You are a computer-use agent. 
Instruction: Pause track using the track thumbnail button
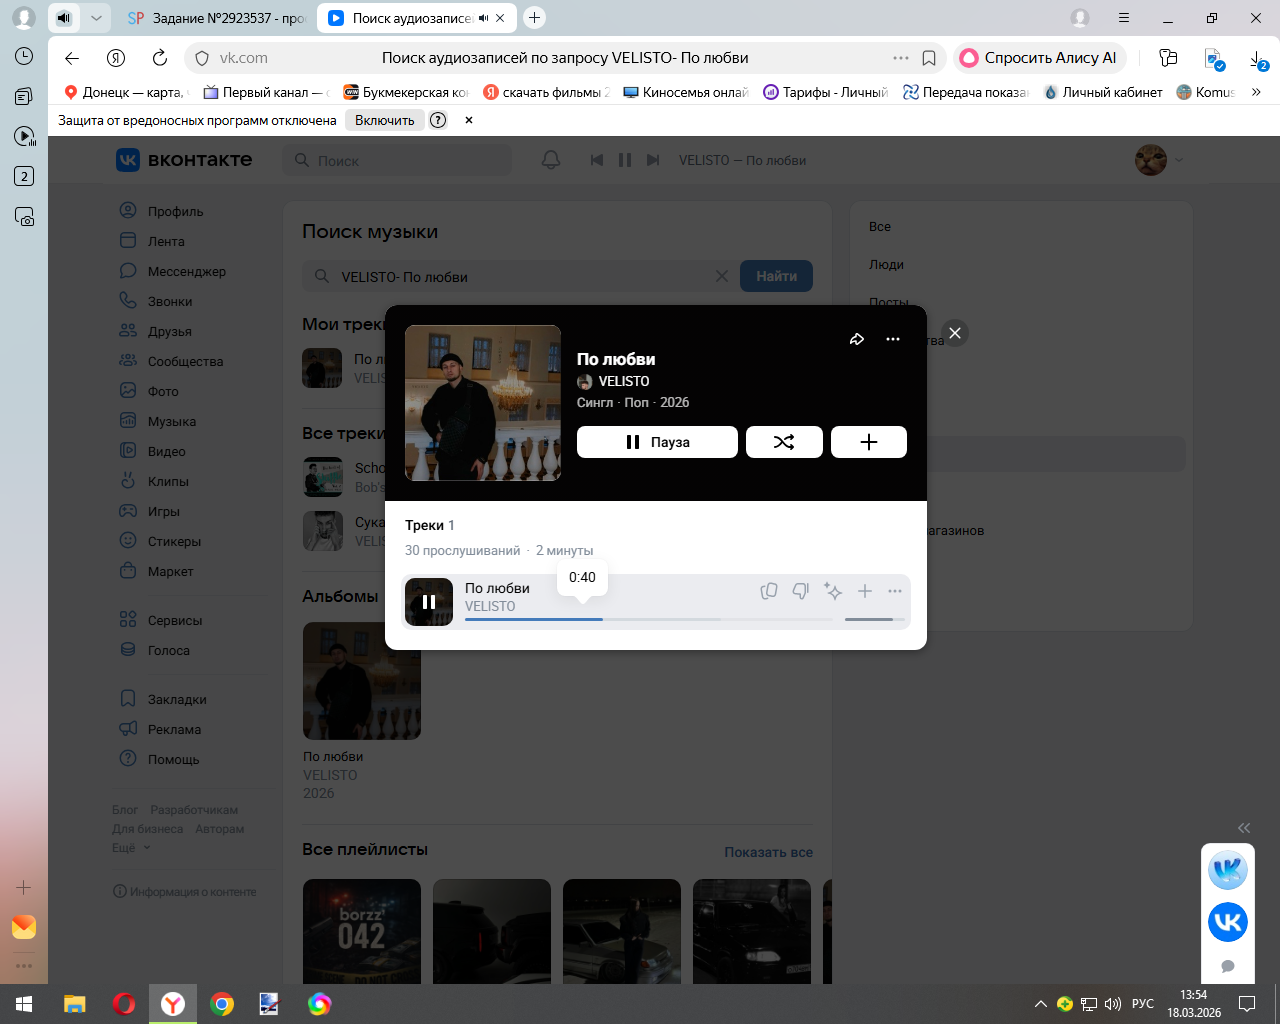(429, 602)
